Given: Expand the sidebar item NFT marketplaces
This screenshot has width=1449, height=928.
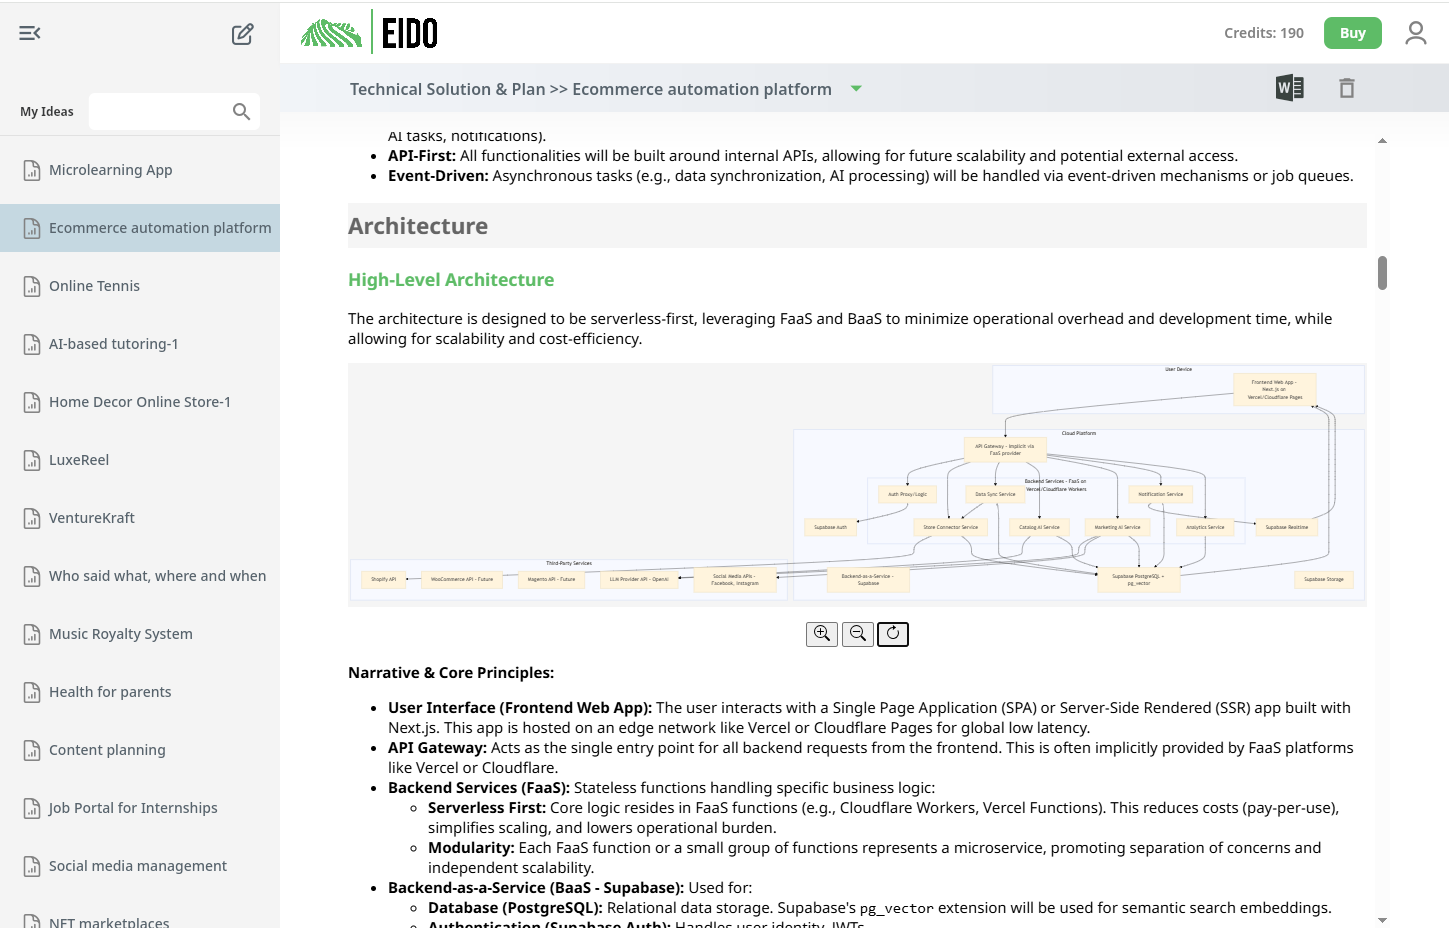Looking at the screenshot, I should coord(110,921).
